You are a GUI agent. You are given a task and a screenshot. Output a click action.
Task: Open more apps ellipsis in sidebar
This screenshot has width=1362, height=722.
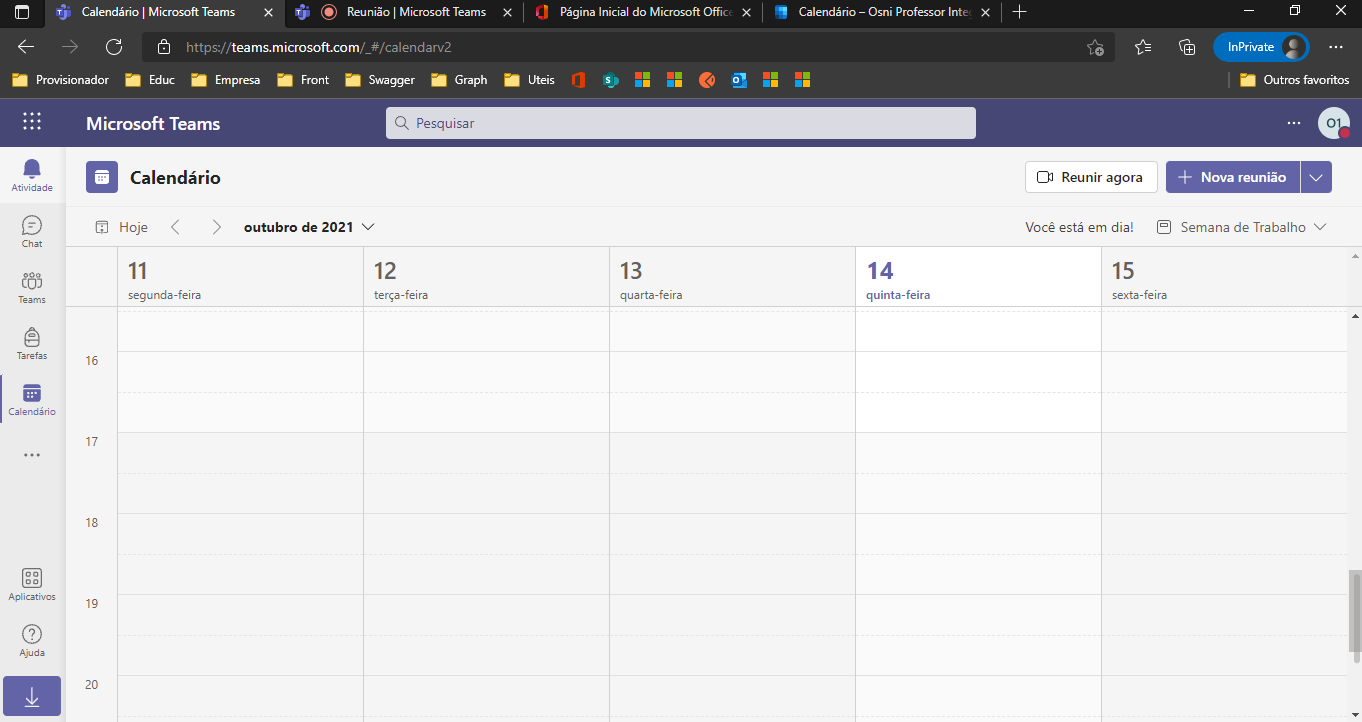coord(32,455)
